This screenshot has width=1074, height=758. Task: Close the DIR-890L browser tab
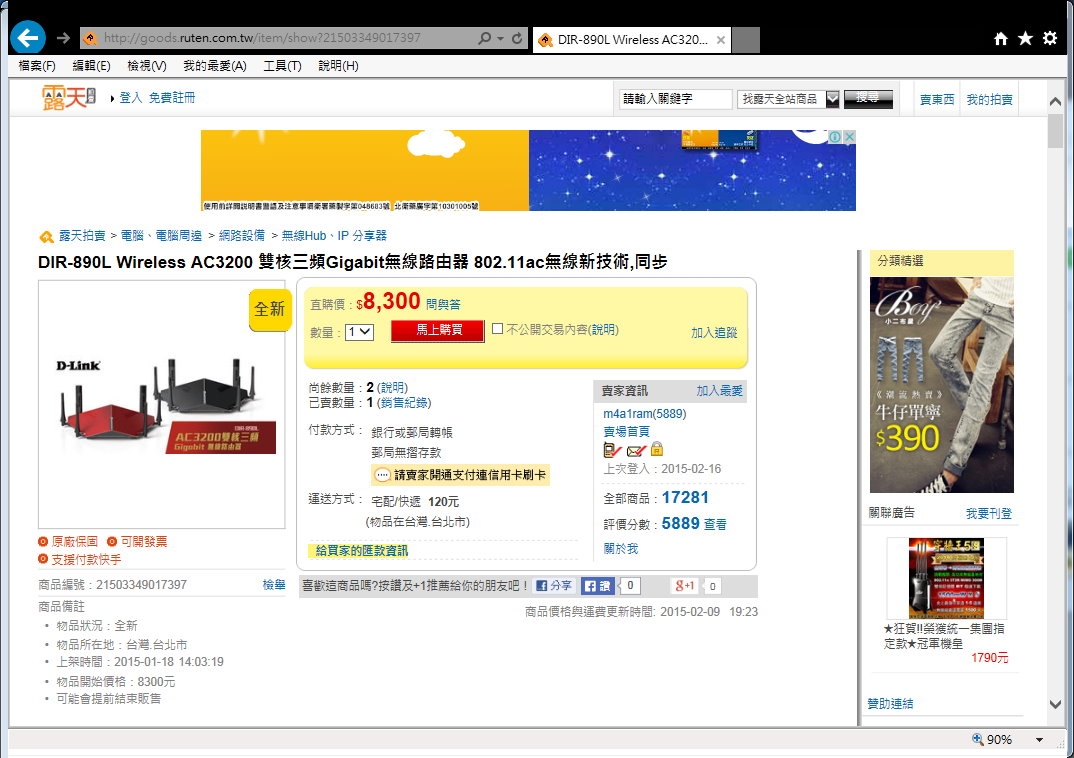tap(721, 40)
